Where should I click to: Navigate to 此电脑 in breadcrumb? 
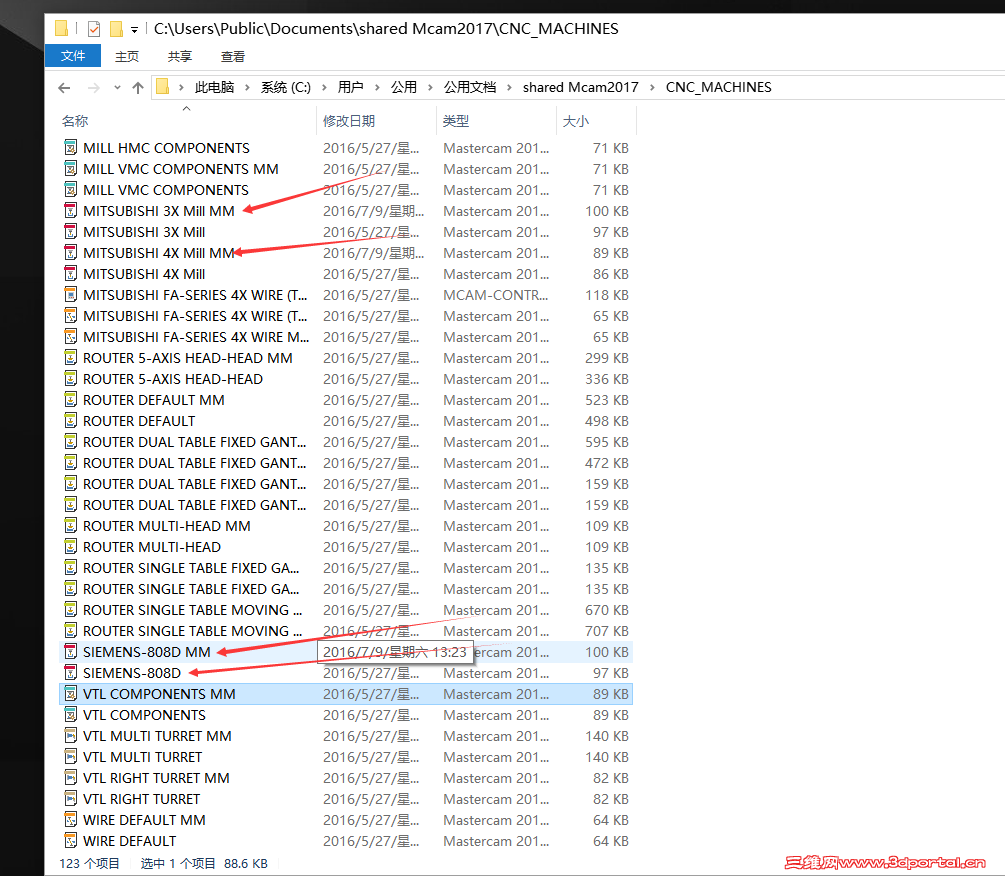(214, 87)
